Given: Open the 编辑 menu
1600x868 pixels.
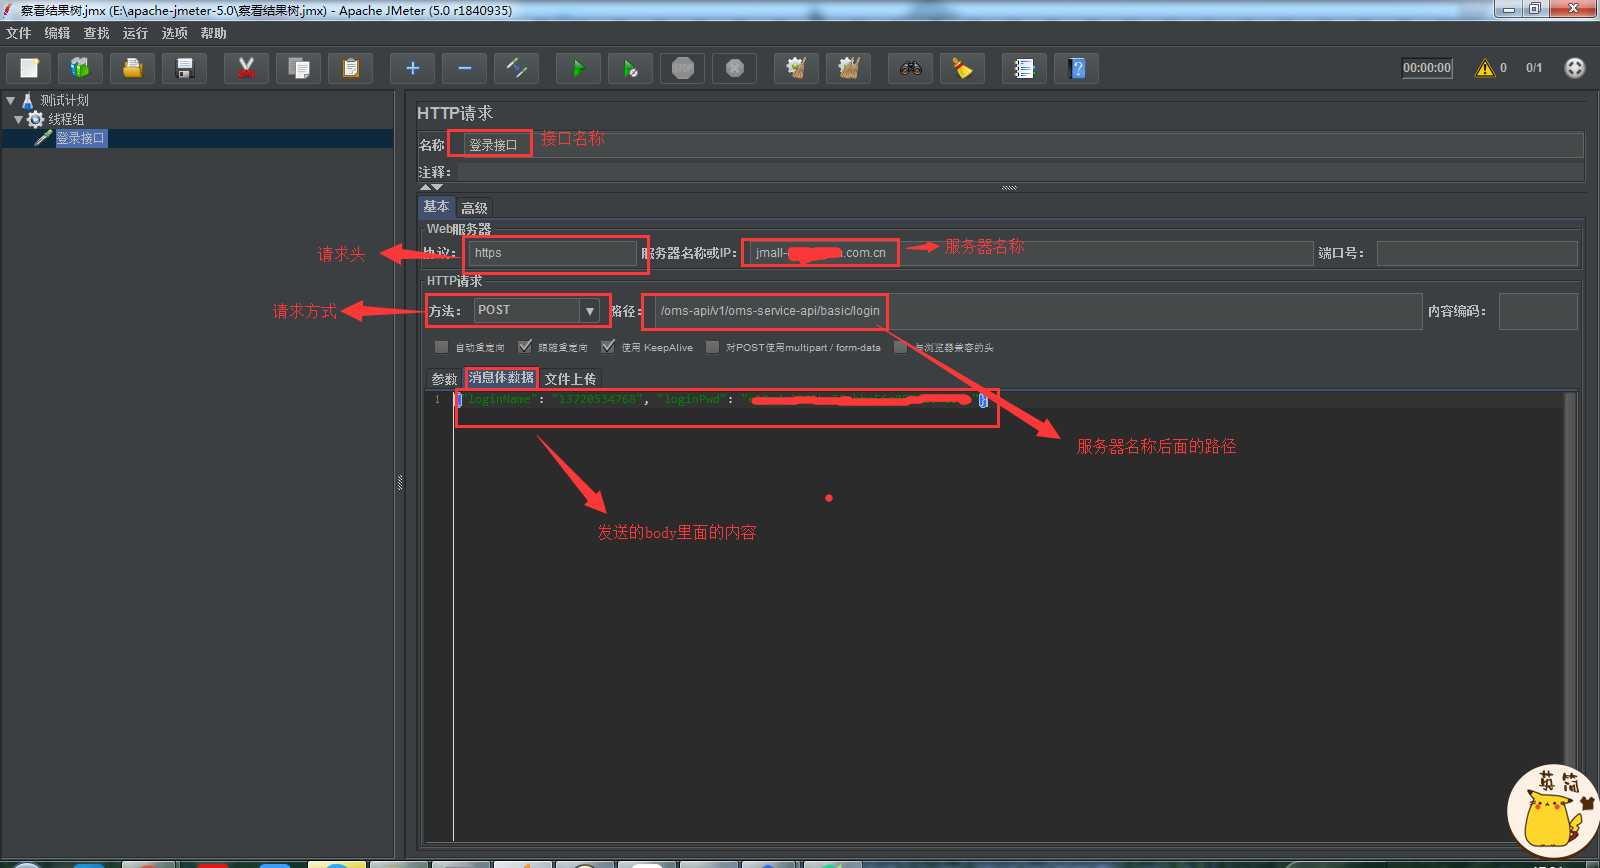Looking at the screenshot, I should pos(57,33).
